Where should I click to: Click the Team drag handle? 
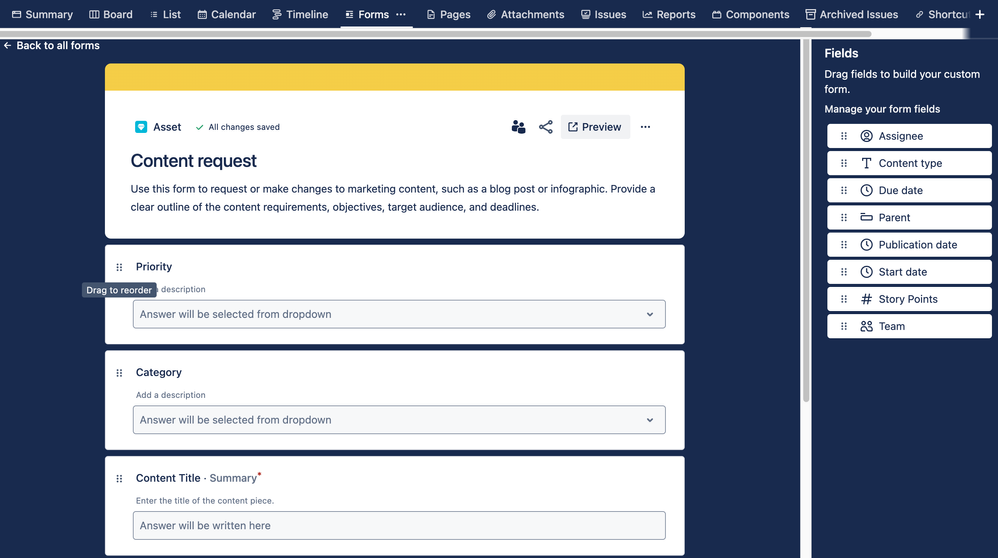point(844,326)
